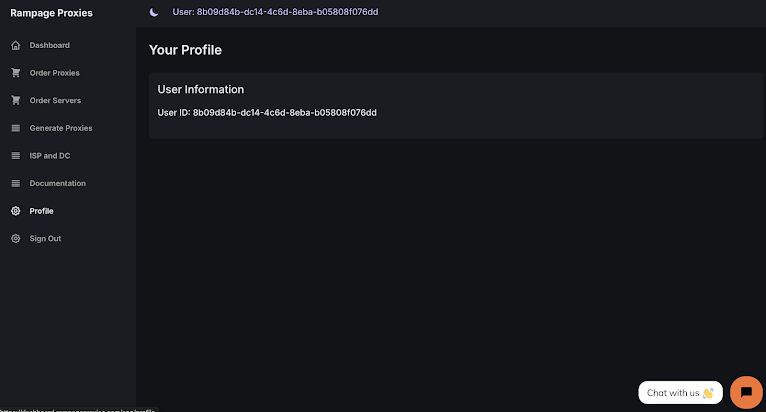Viewport: 766px width, 412px height.
Task: Go to Order Proxies page
Action: point(55,73)
